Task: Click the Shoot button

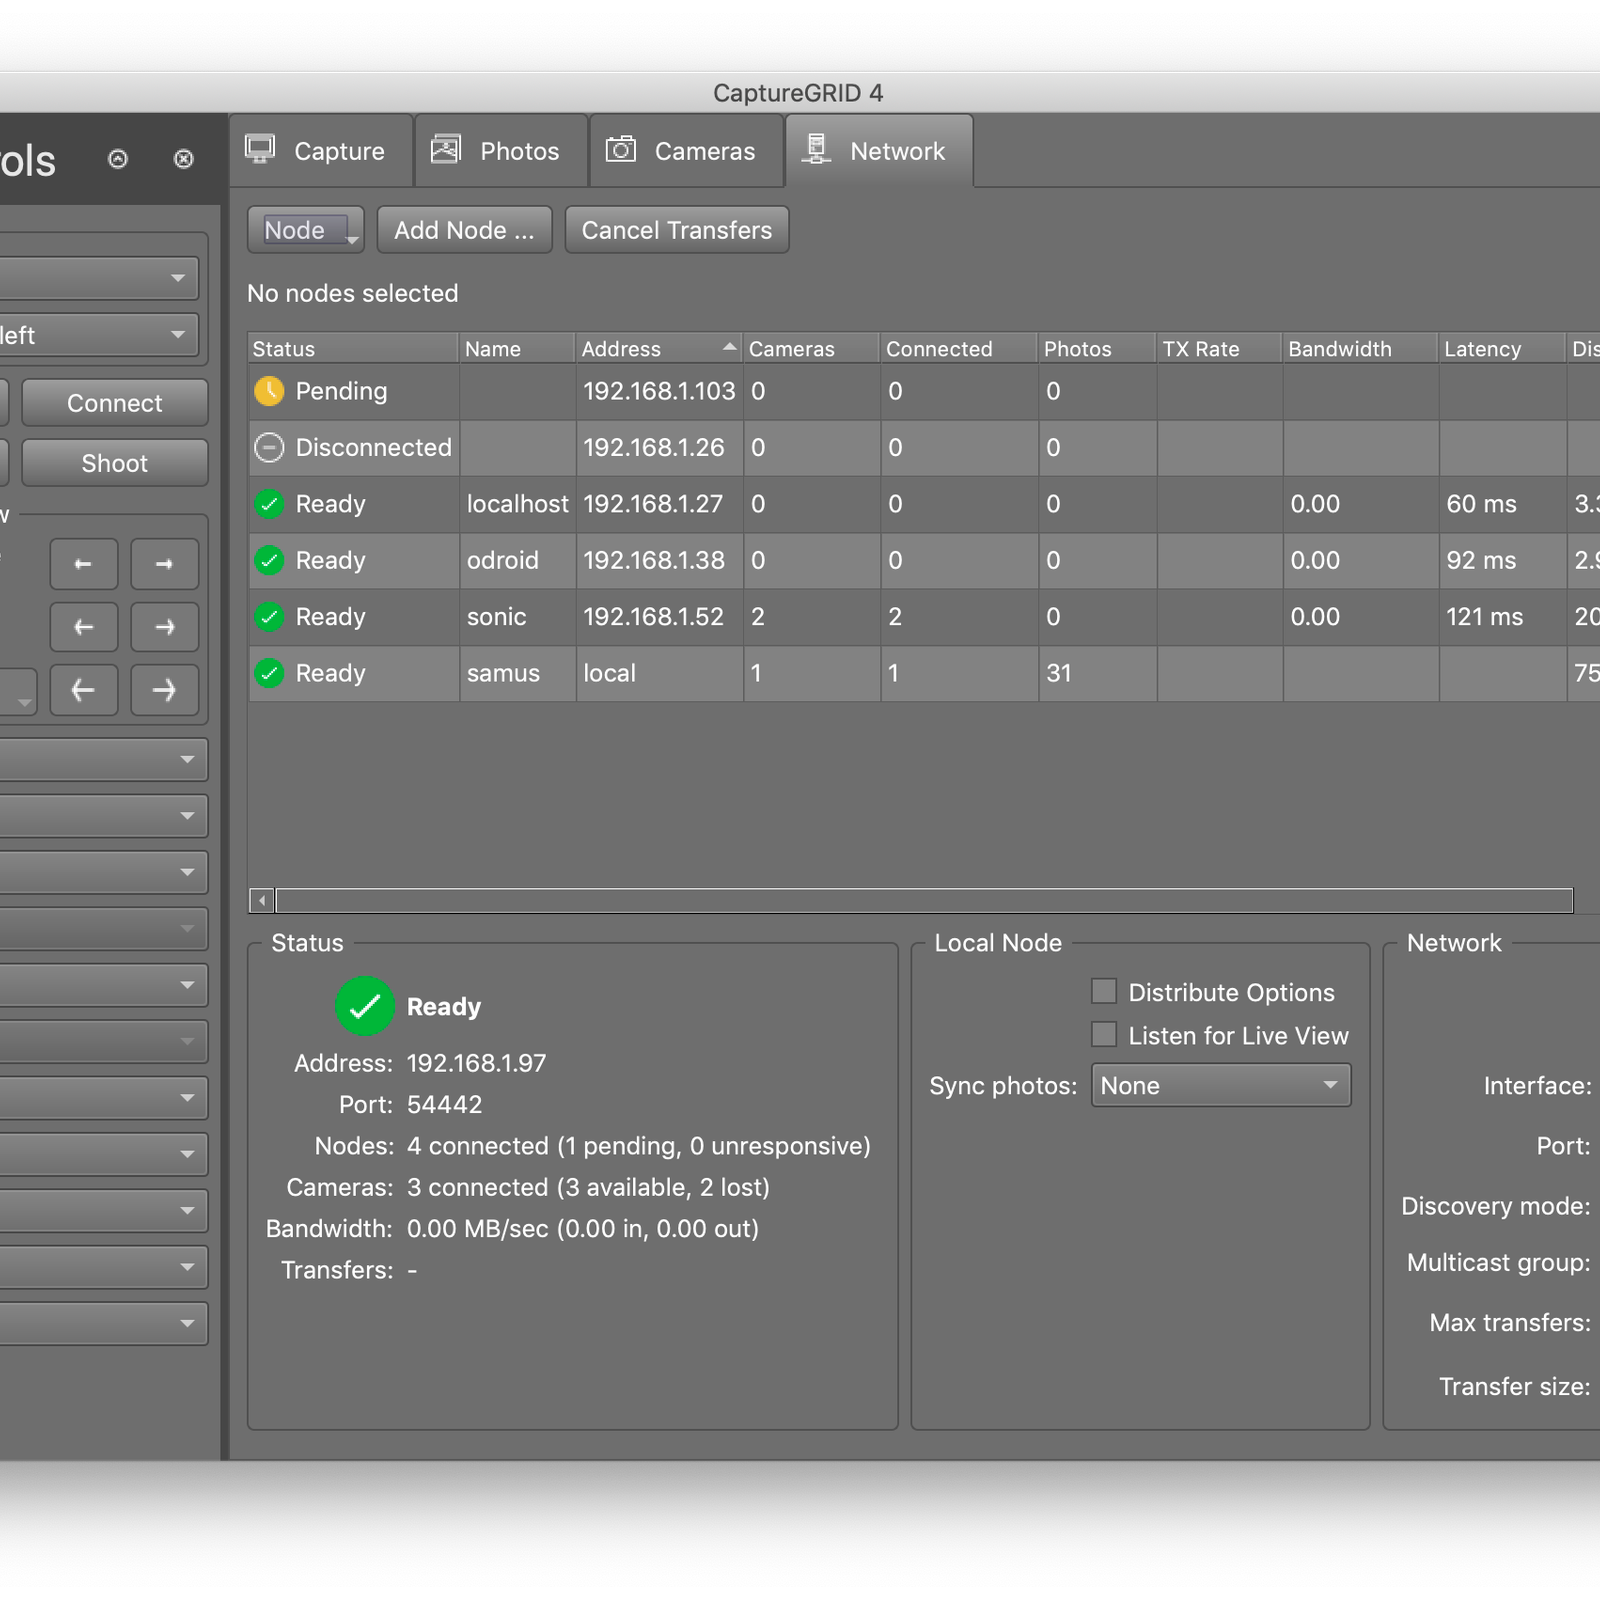Action: pos(114,463)
